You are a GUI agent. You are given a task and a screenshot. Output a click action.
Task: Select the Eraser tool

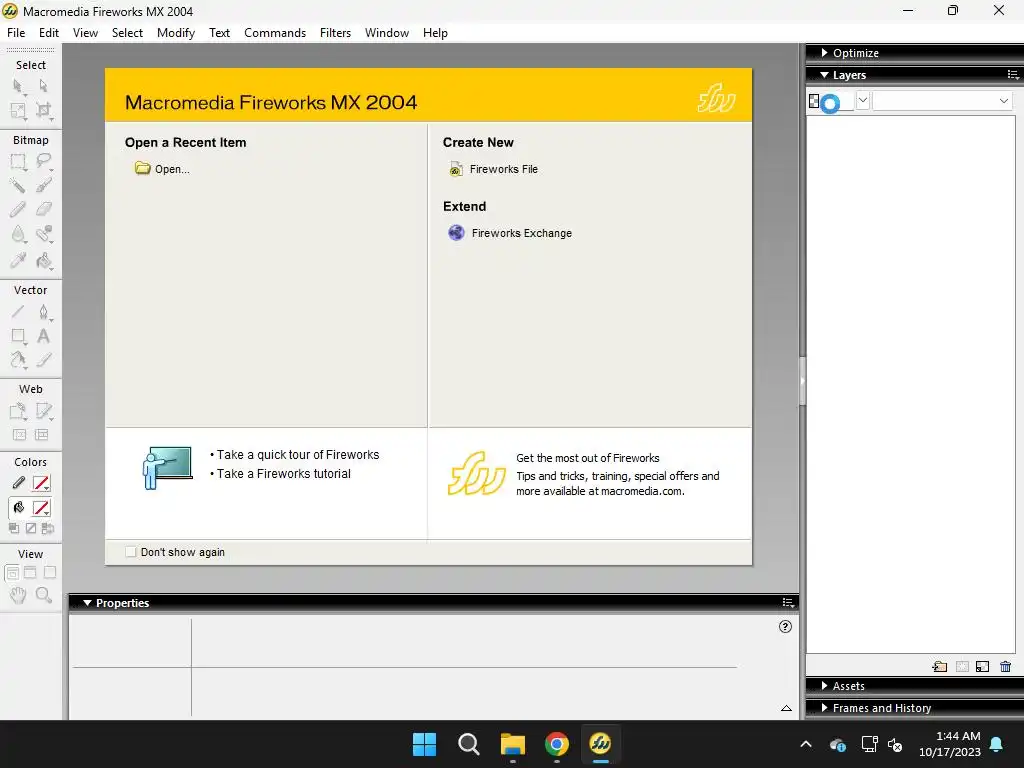(x=43, y=209)
